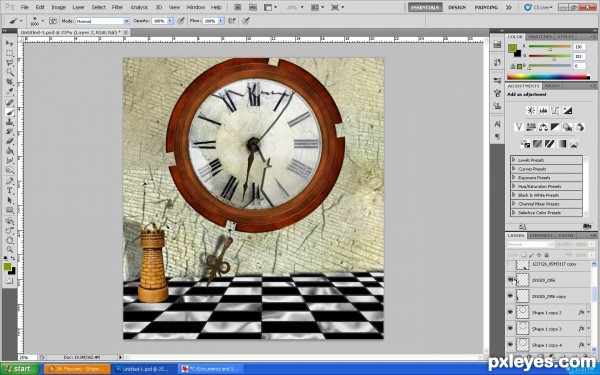Viewport: 600px width, 375px height.
Task: Click the foreground color swatch in Color panel
Action: point(512,48)
